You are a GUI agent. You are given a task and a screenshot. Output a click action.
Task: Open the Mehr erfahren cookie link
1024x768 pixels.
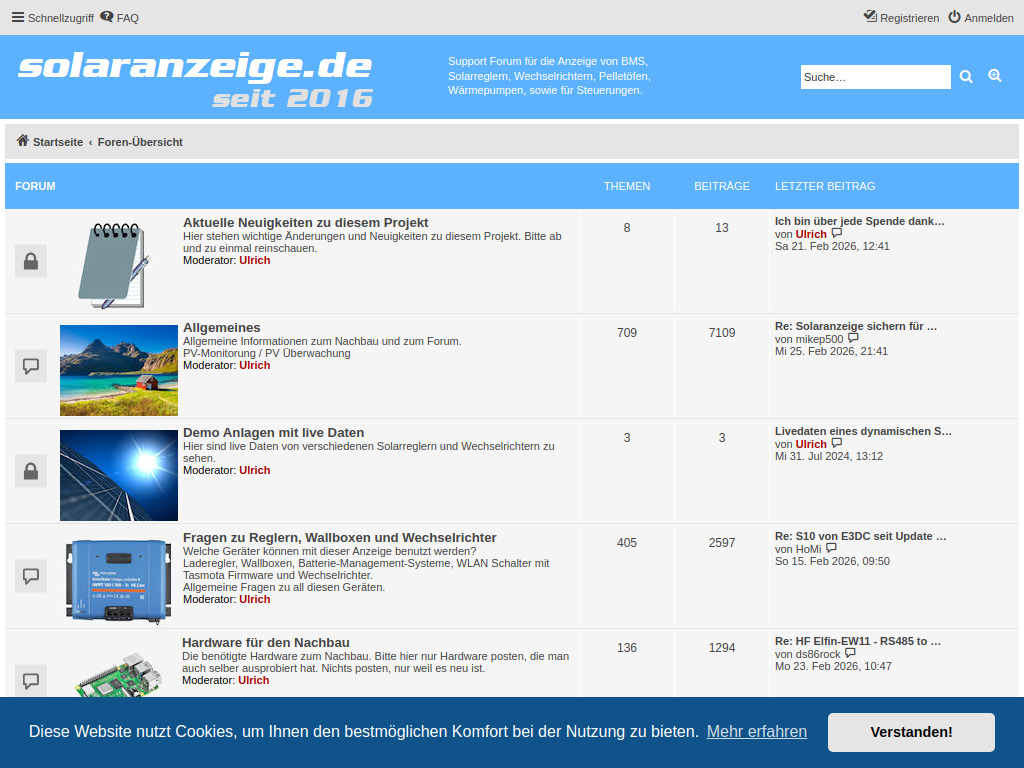pyautogui.click(x=757, y=731)
